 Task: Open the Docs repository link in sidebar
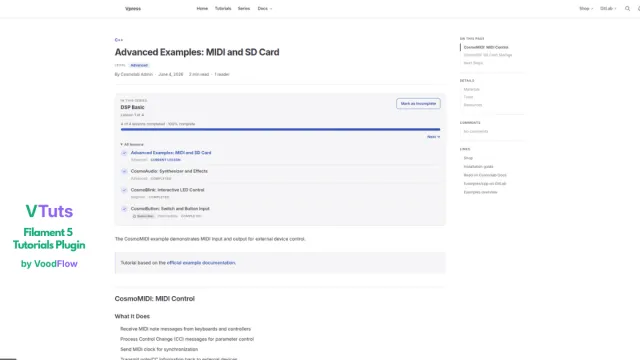click(485, 175)
